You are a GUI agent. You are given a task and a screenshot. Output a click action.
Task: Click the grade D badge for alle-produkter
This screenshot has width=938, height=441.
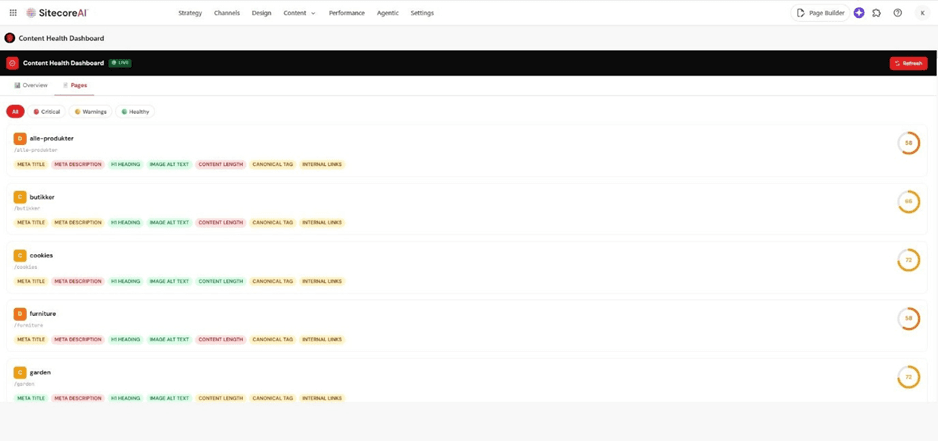click(x=20, y=138)
